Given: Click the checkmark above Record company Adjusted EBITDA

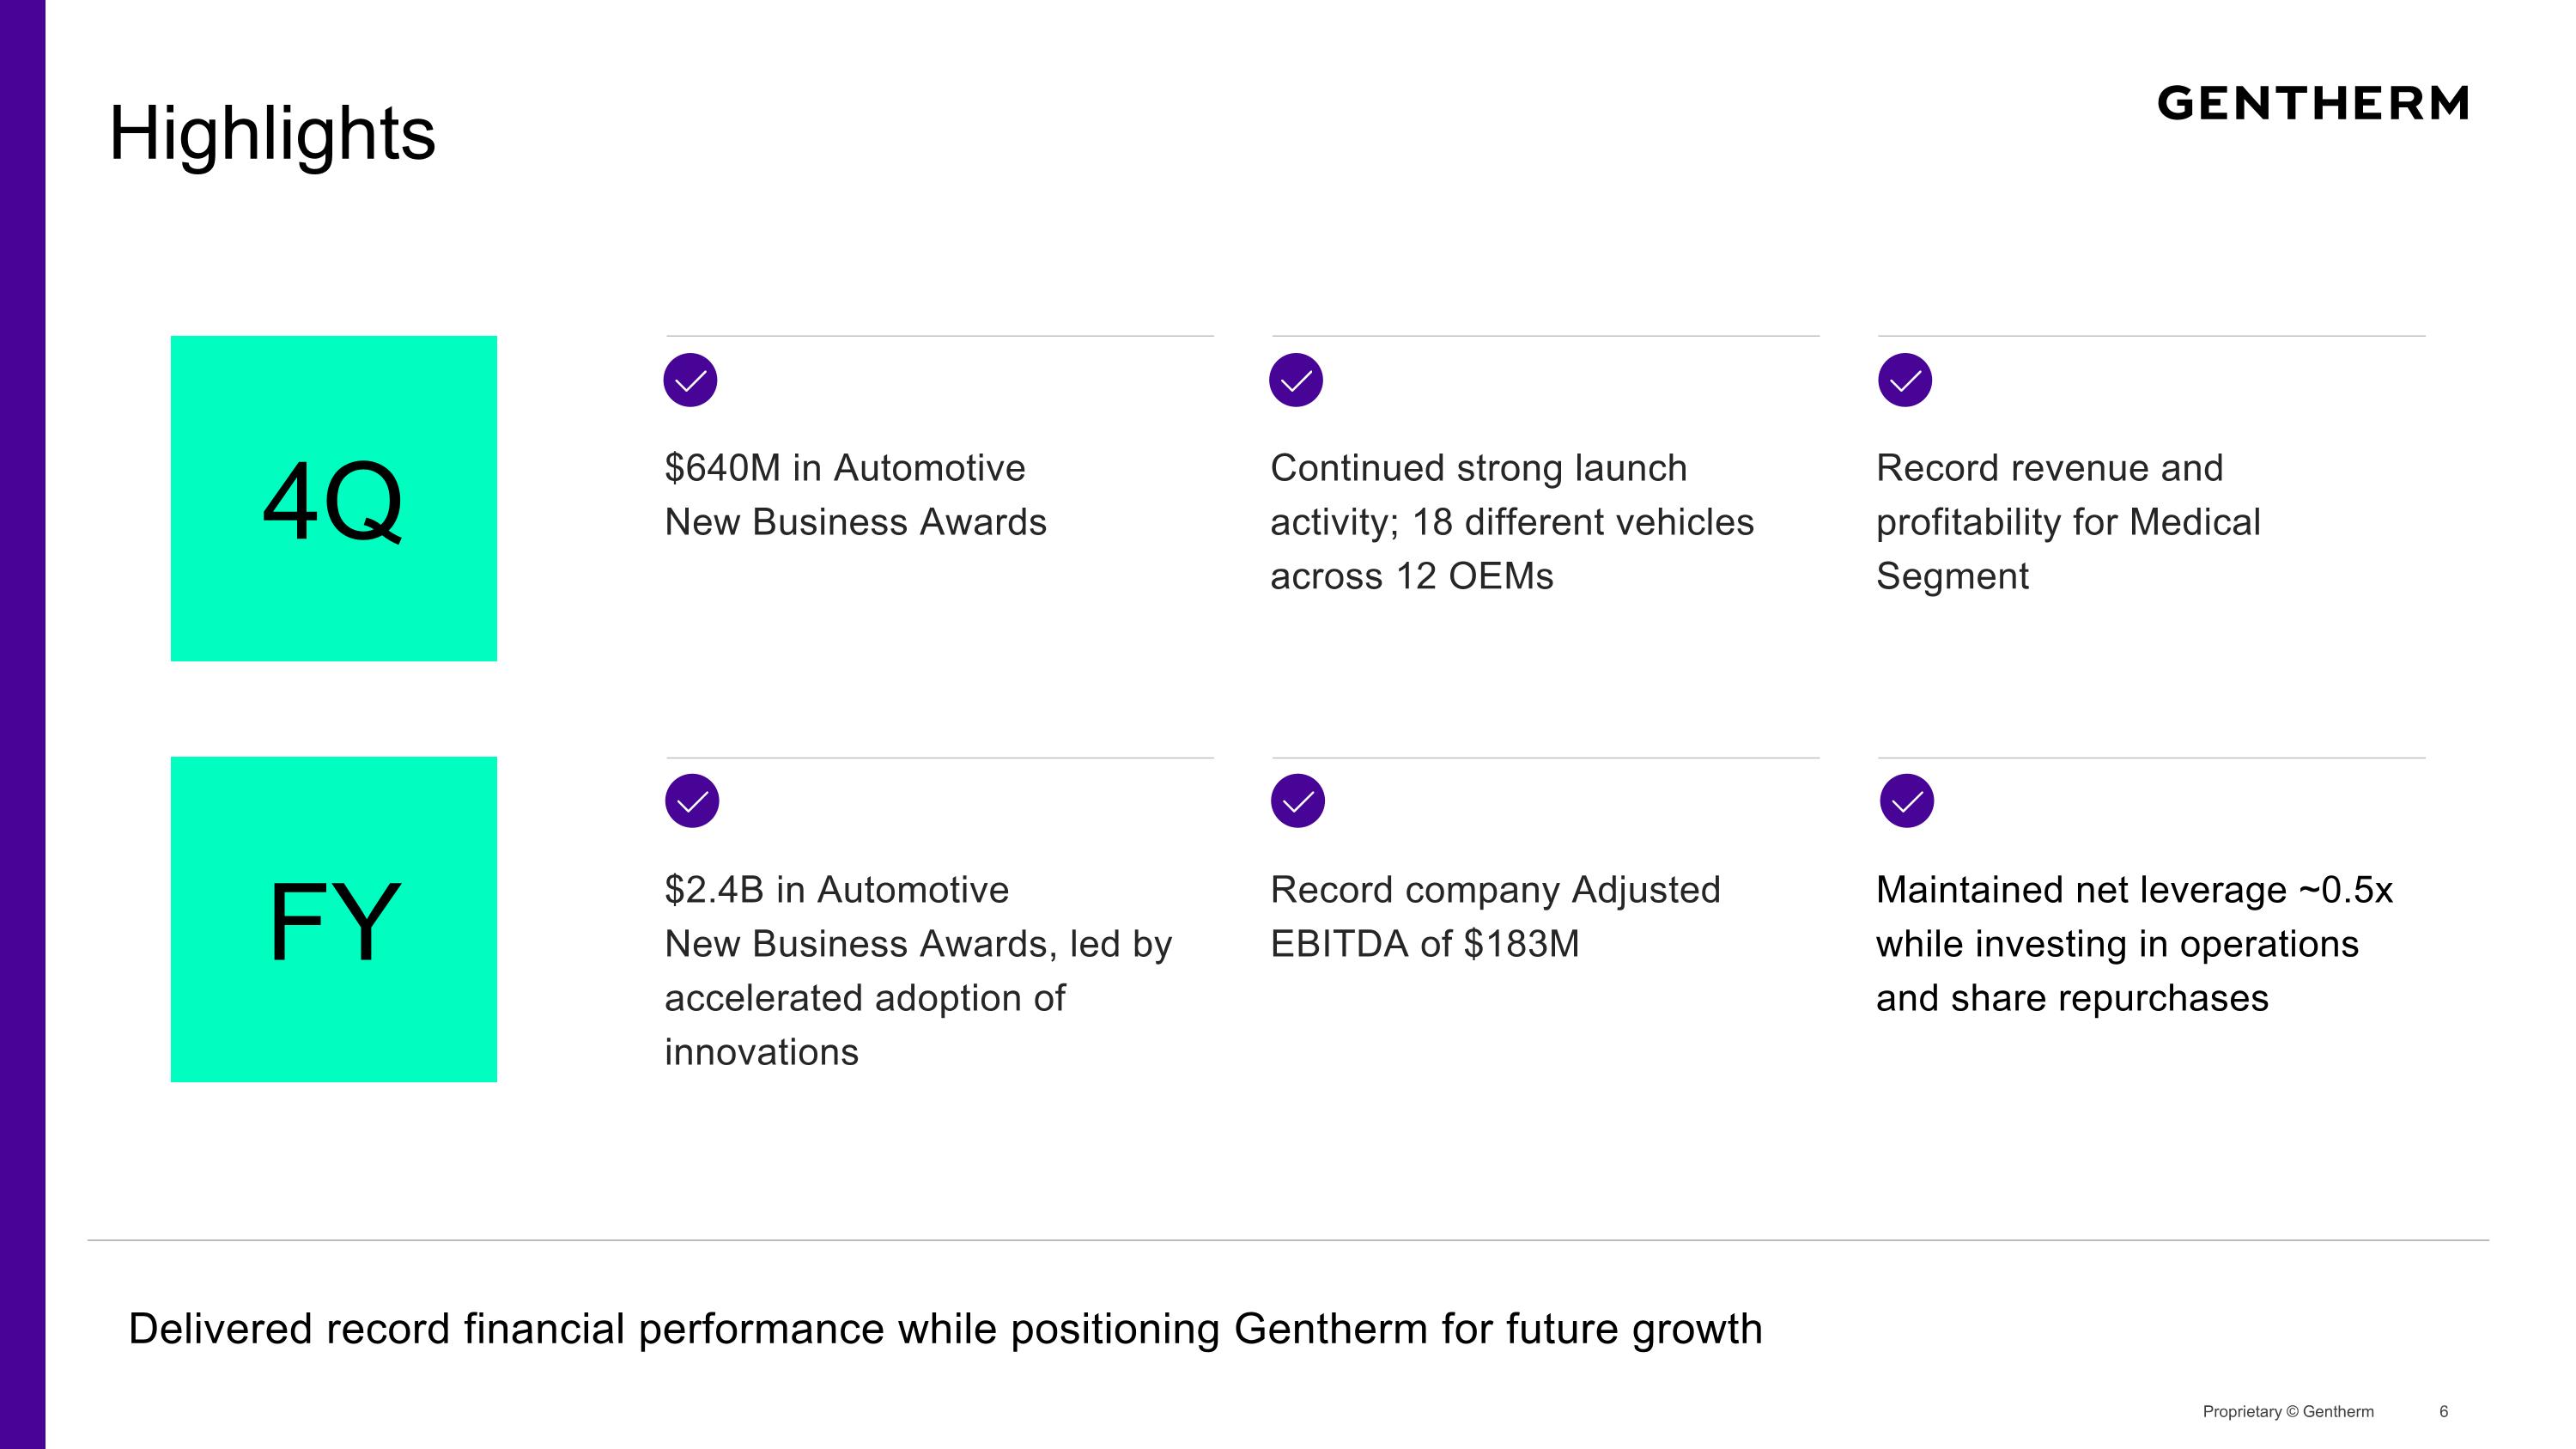Looking at the screenshot, I should [1298, 801].
